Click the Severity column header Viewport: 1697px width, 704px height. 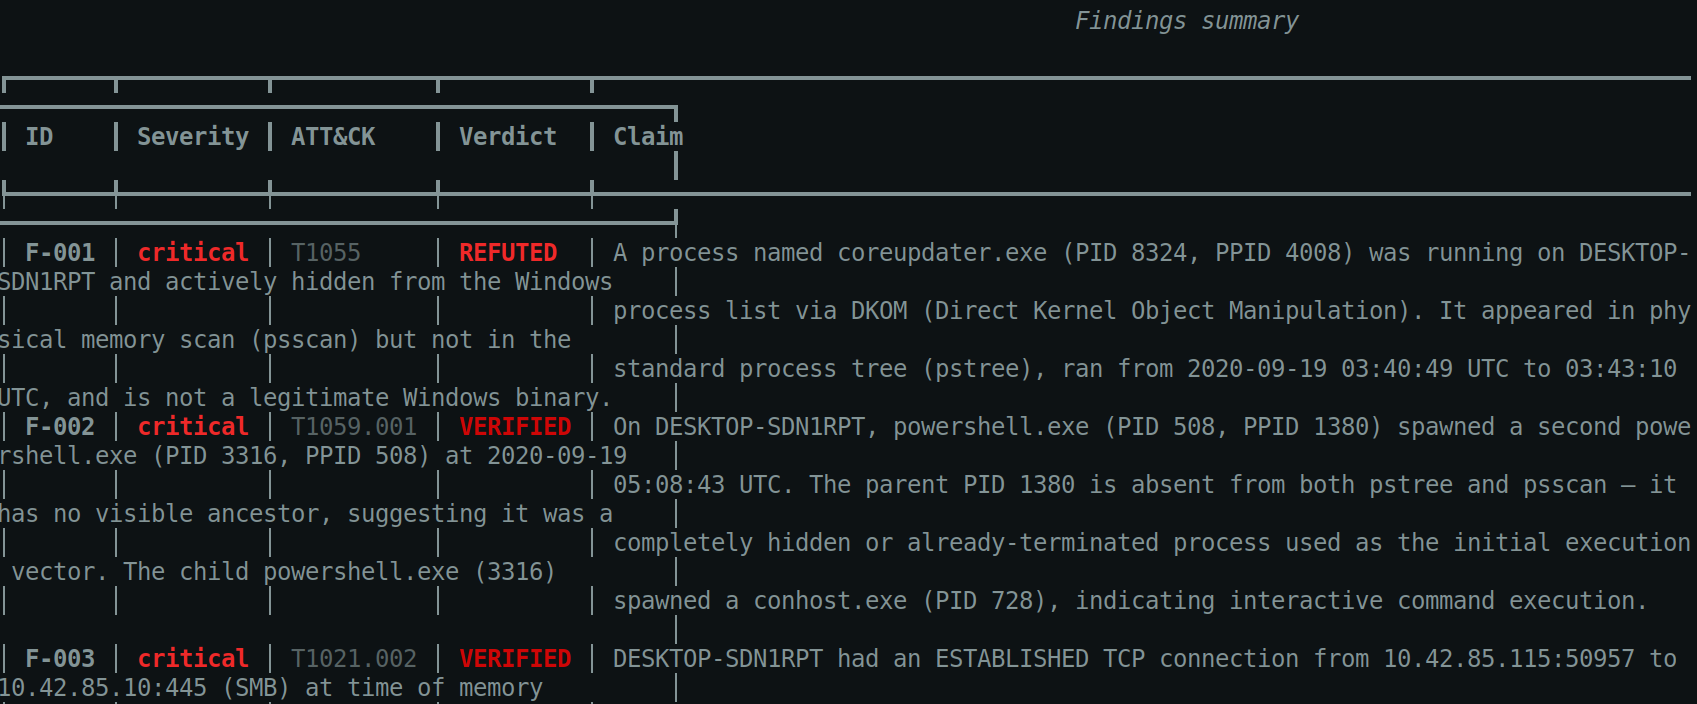pos(193,137)
